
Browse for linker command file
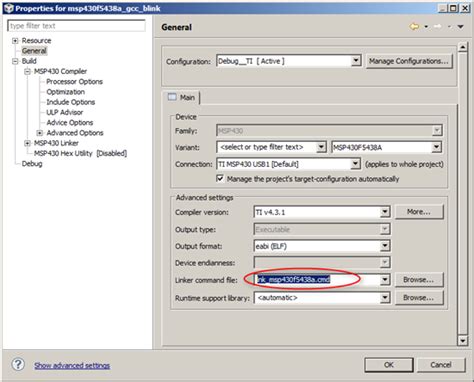[x=419, y=280]
